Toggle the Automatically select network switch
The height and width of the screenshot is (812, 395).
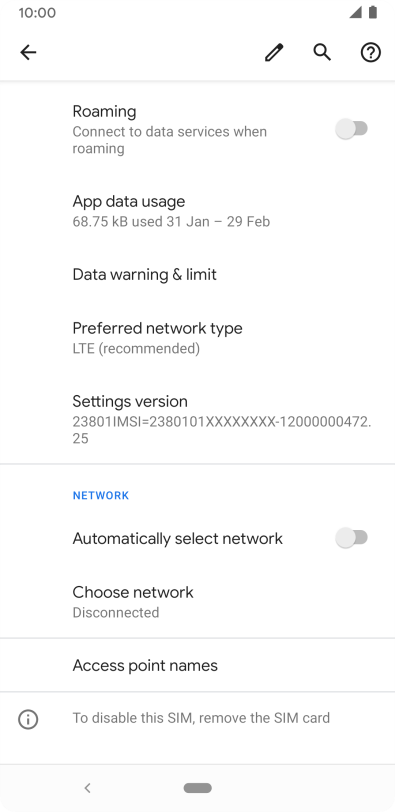tap(352, 538)
